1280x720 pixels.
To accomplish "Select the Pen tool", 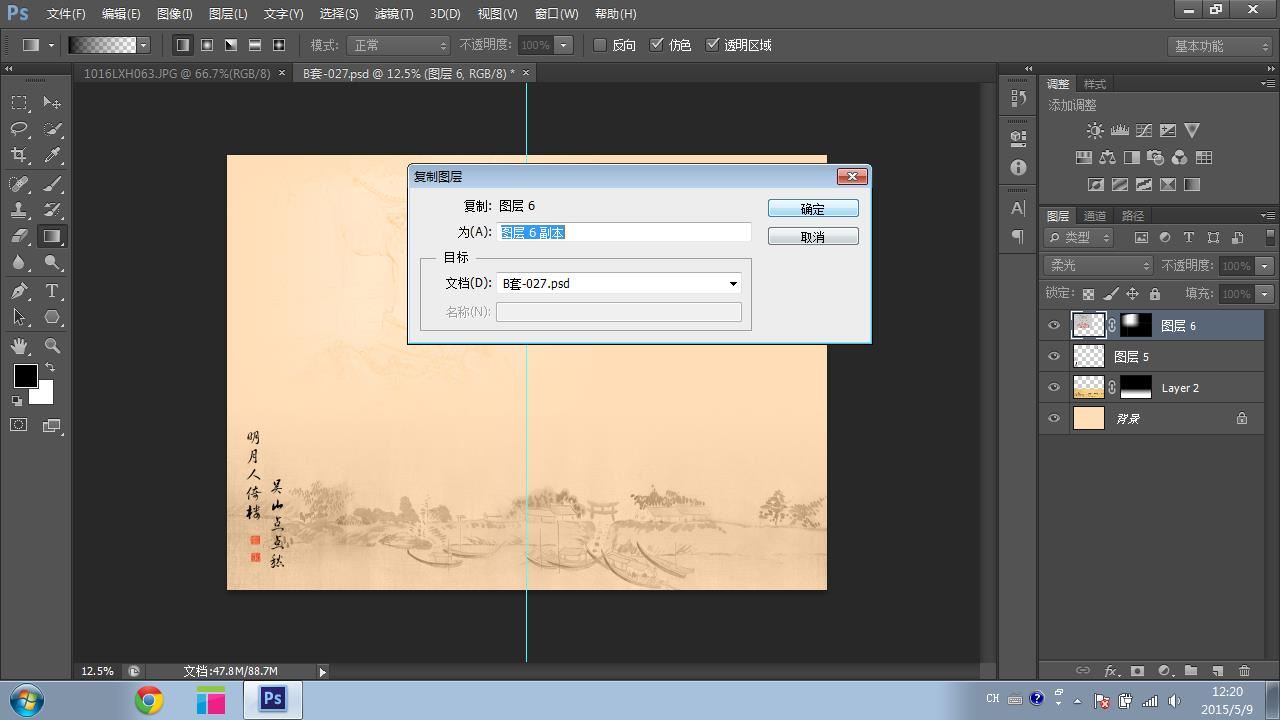I will click(19, 291).
